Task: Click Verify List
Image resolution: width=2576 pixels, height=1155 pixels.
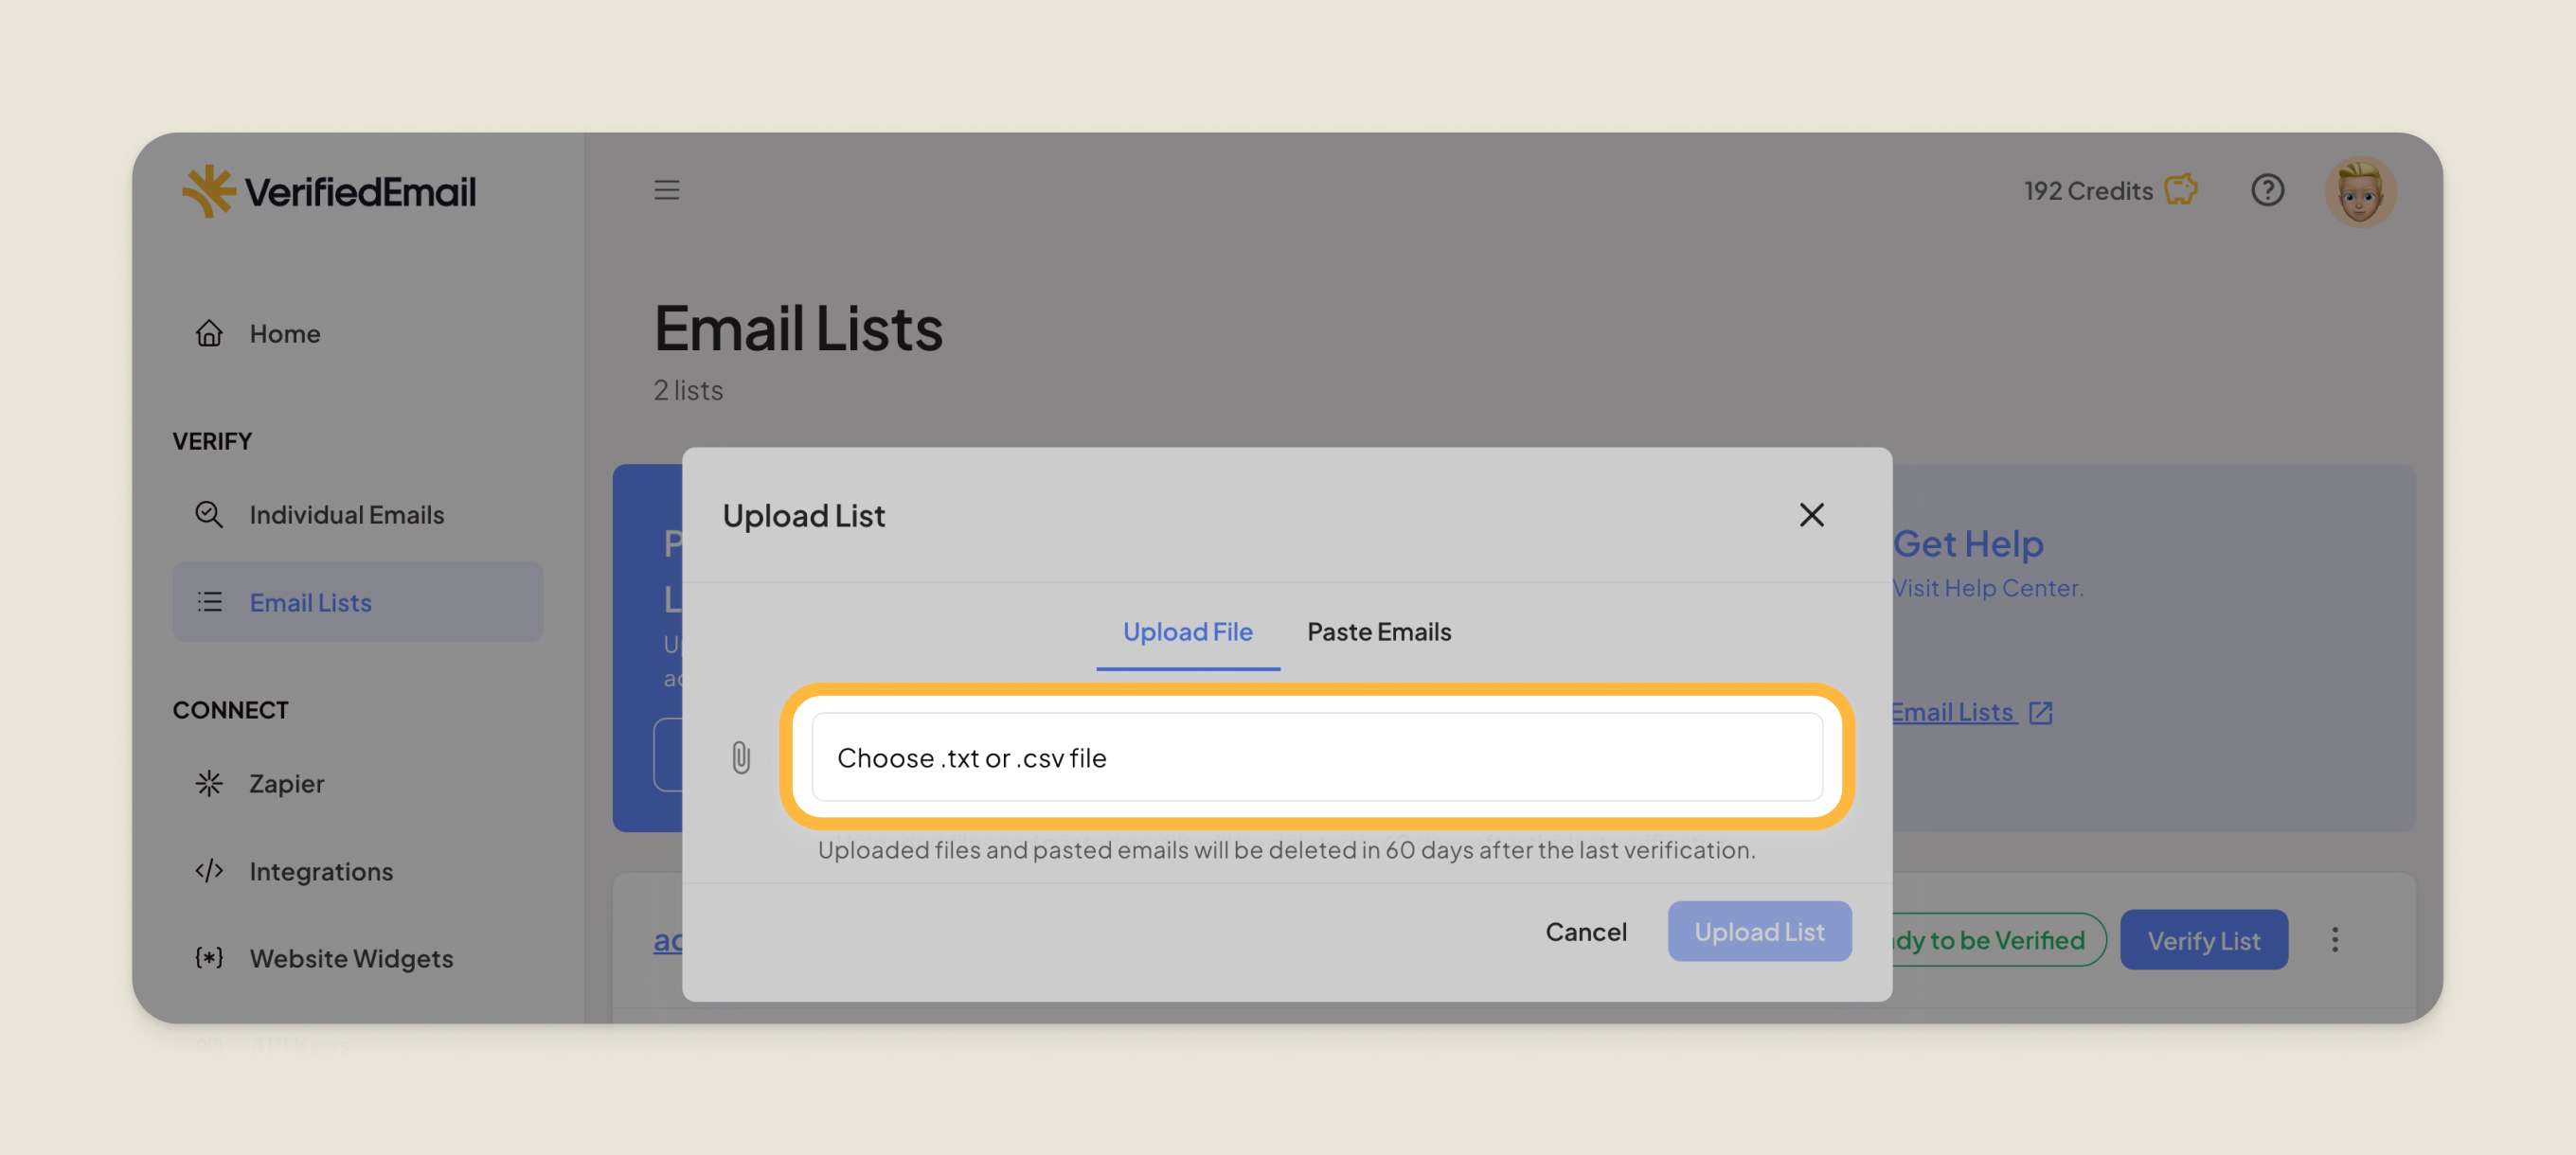Action: pos(2204,939)
